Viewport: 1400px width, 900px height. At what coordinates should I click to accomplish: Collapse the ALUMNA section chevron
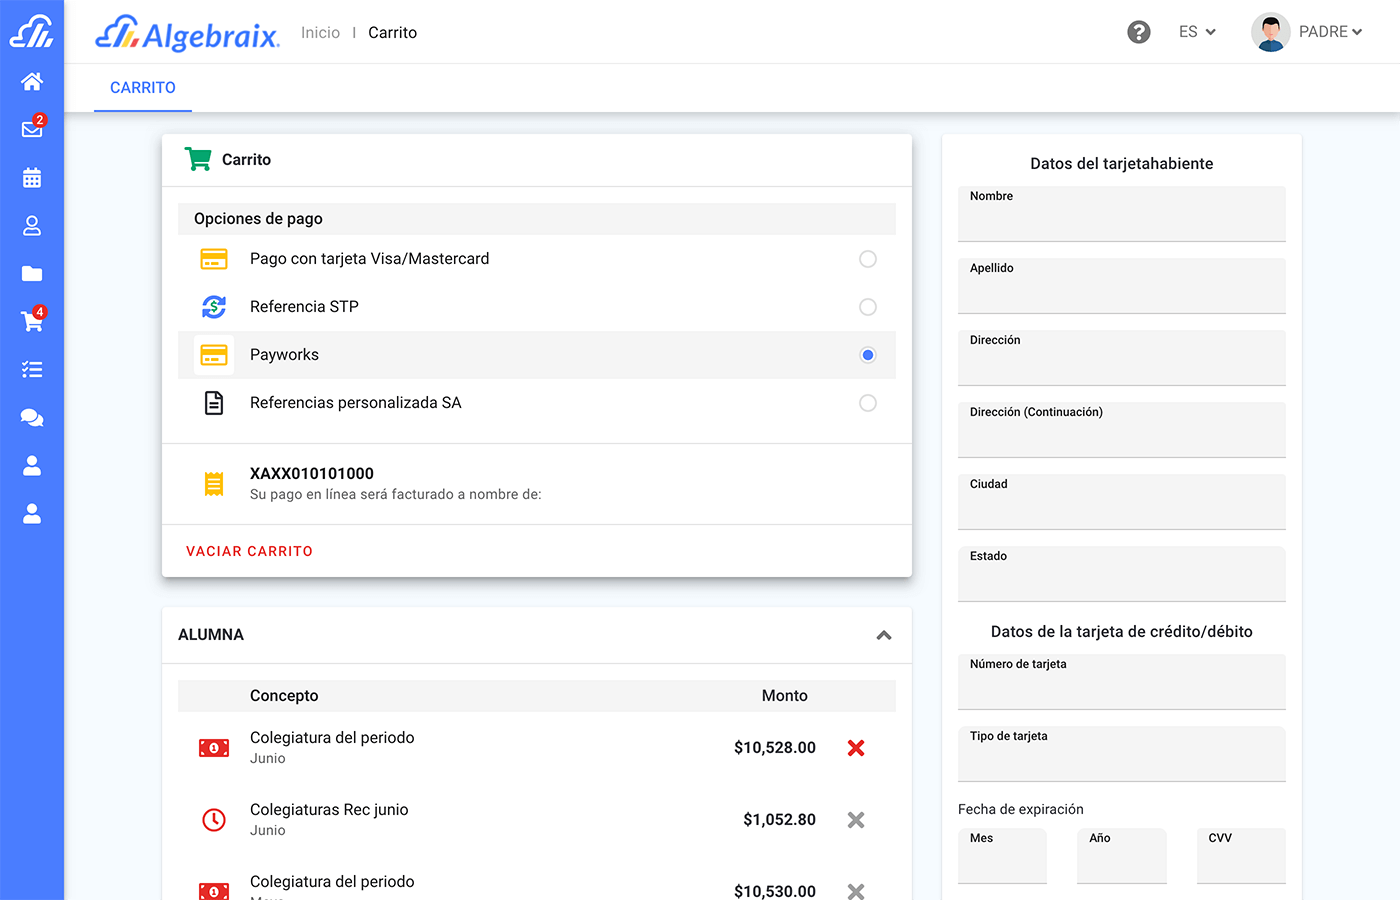pyautogui.click(x=884, y=635)
